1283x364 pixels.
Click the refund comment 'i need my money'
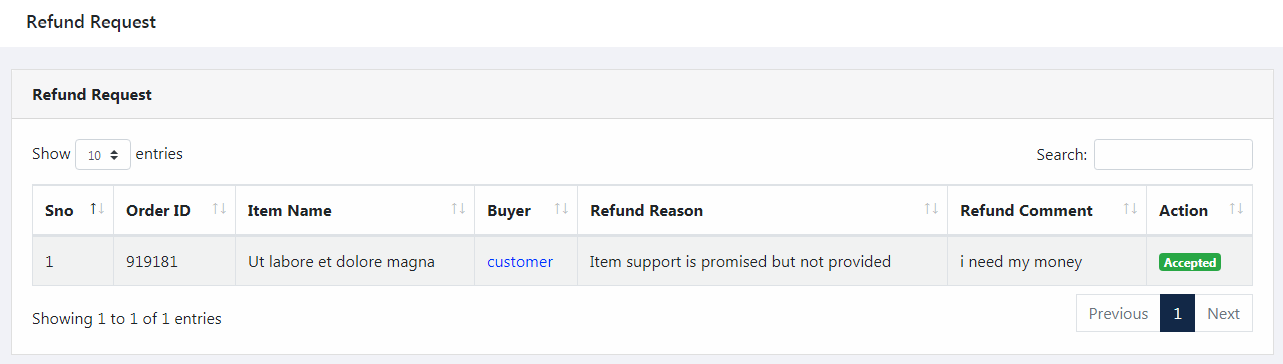pyautogui.click(x=1021, y=262)
